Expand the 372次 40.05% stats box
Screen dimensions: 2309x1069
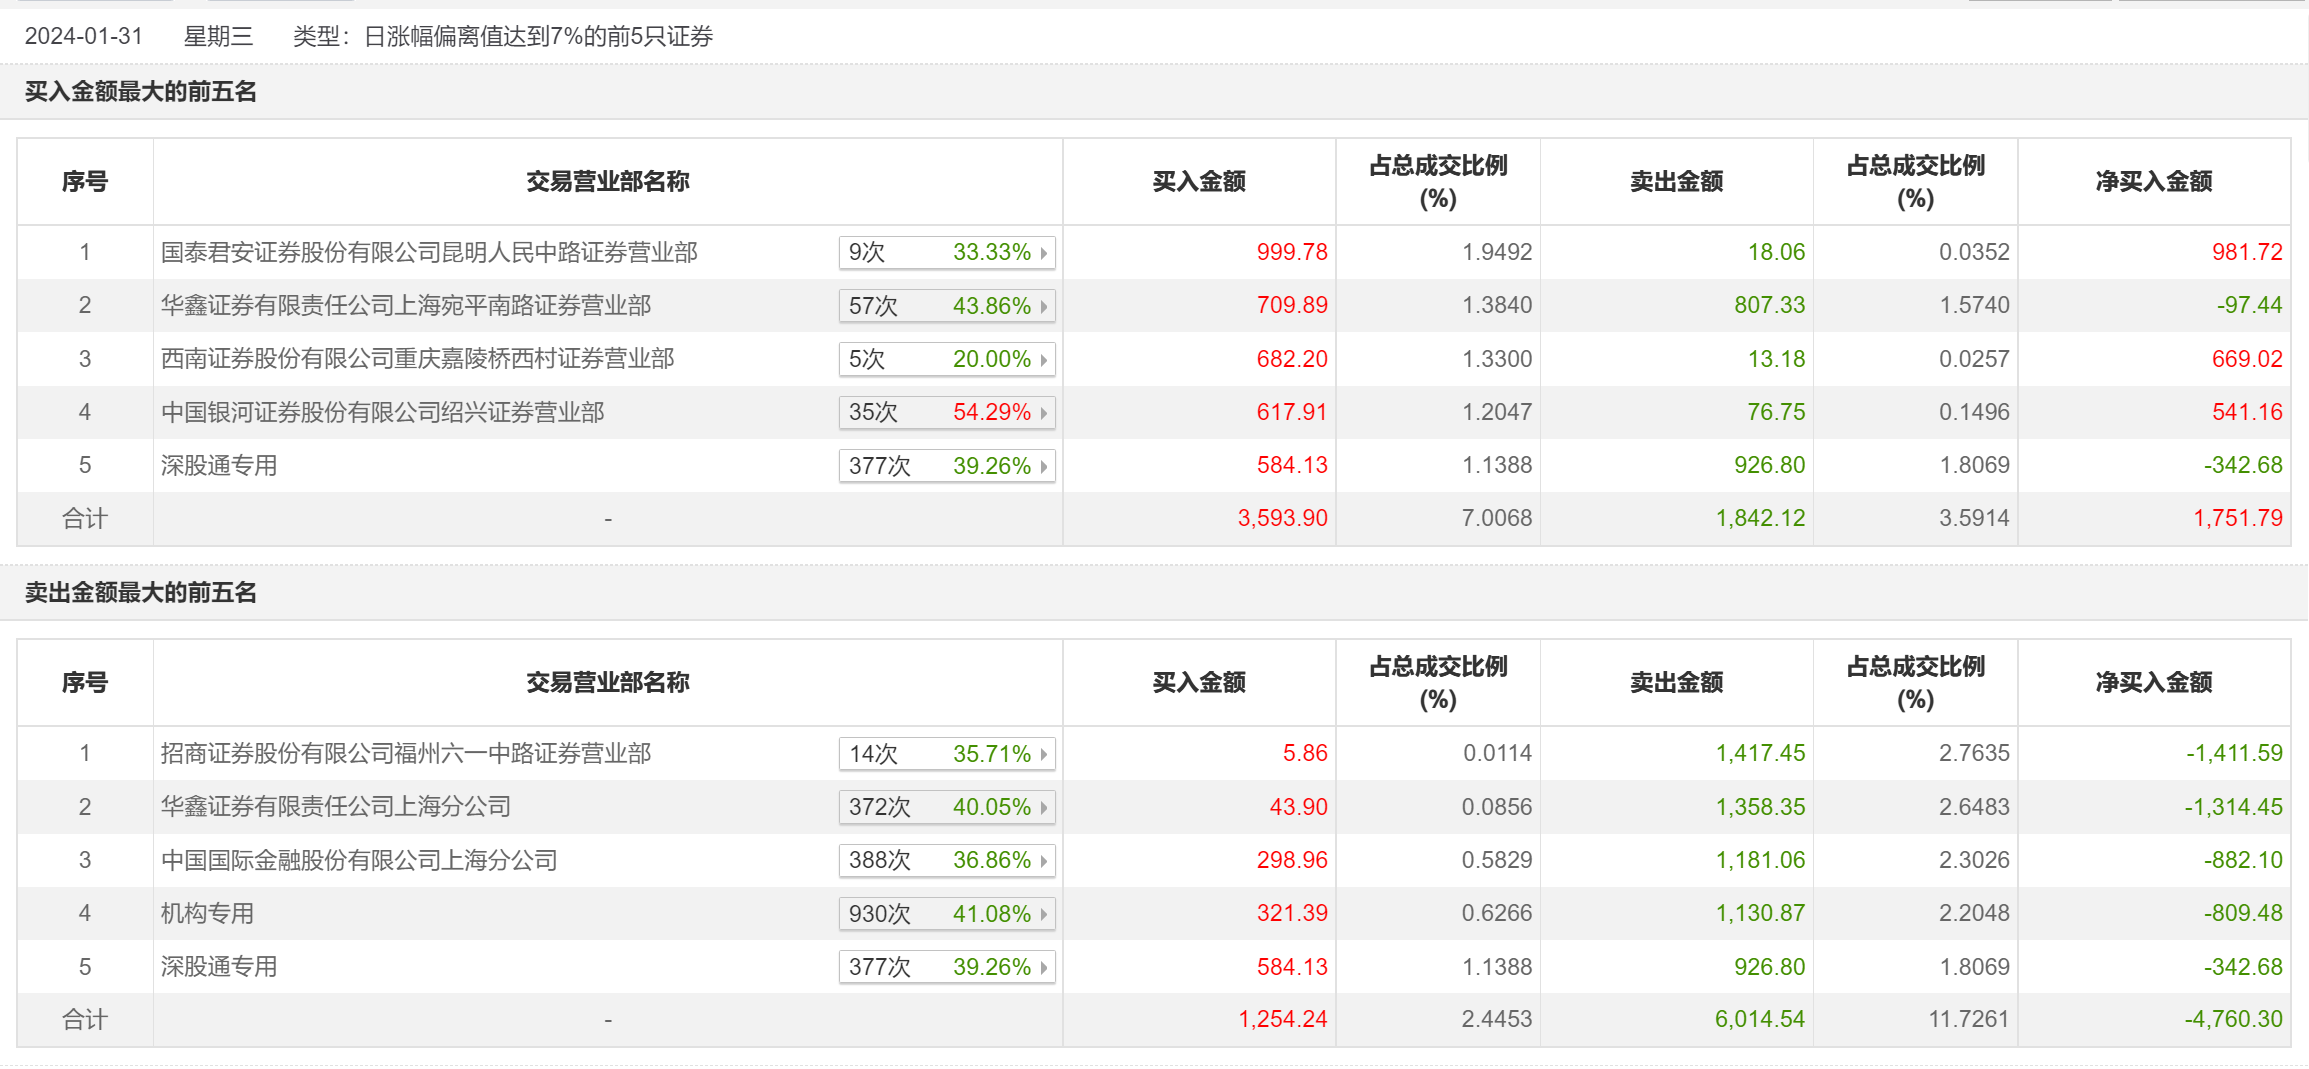946,807
